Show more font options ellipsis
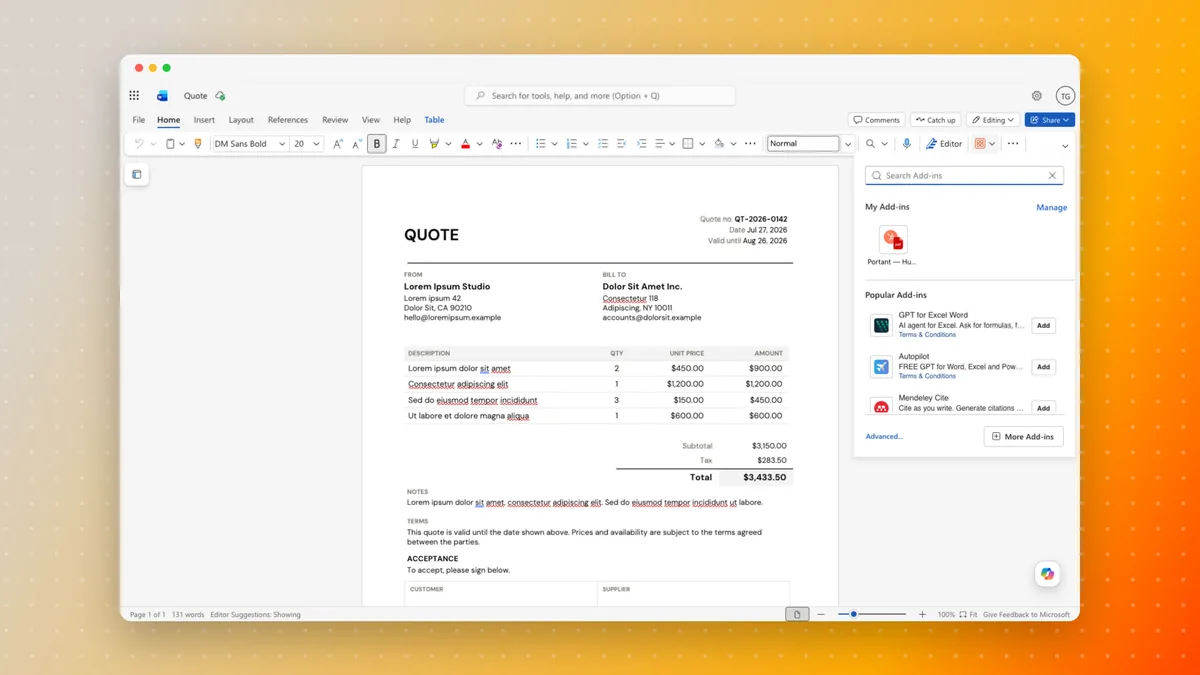This screenshot has height=675, width=1200. pyautogui.click(x=516, y=144)
